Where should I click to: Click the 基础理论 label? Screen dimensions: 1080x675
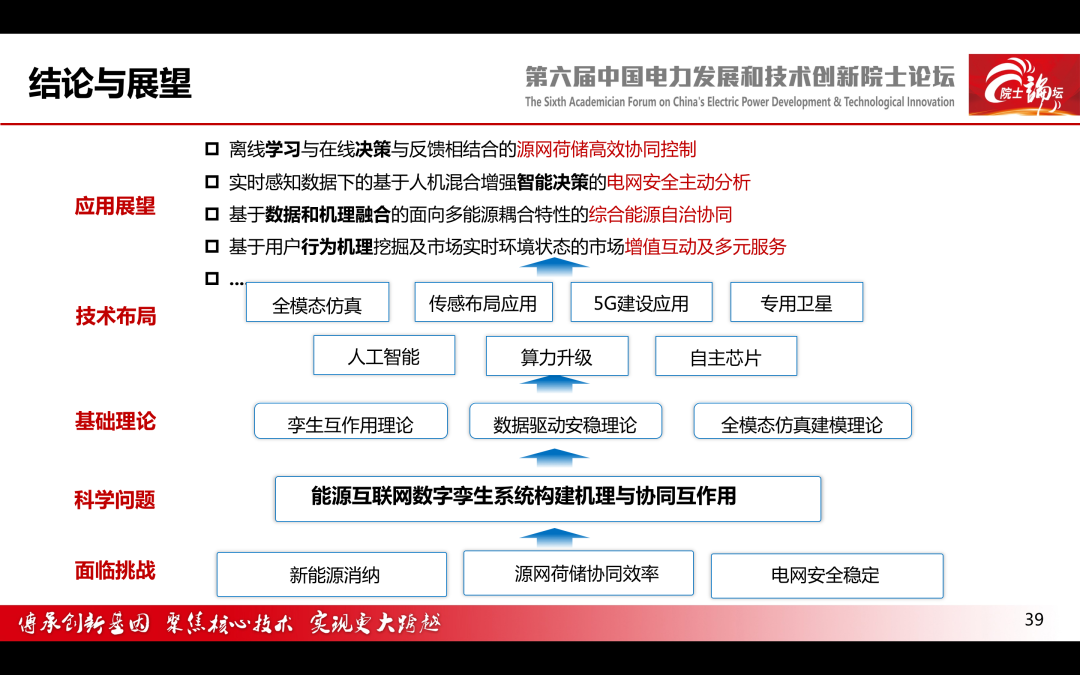115,421
